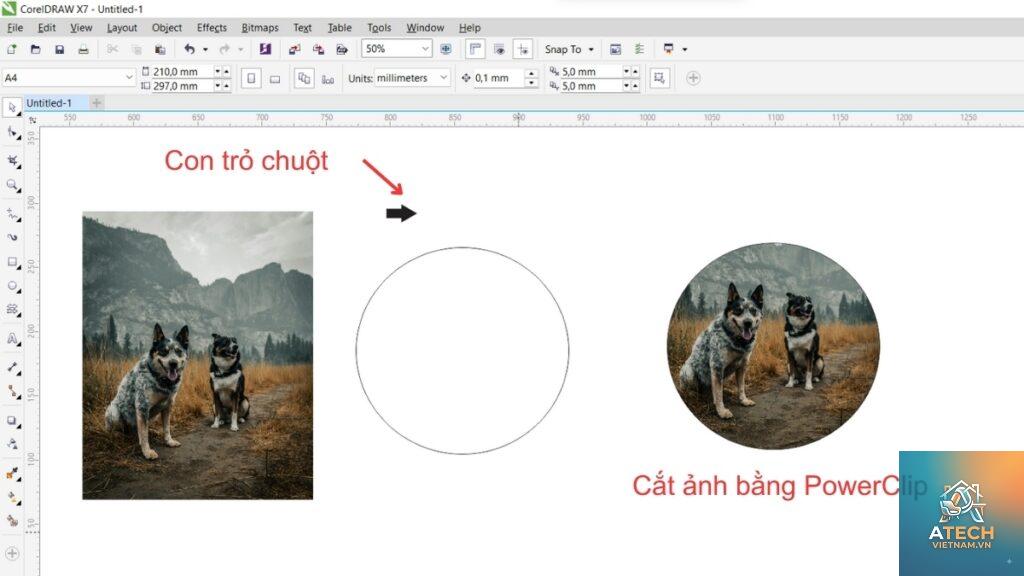Open the Effects menu
1024x576 pixels.
[x=212, y=27]
